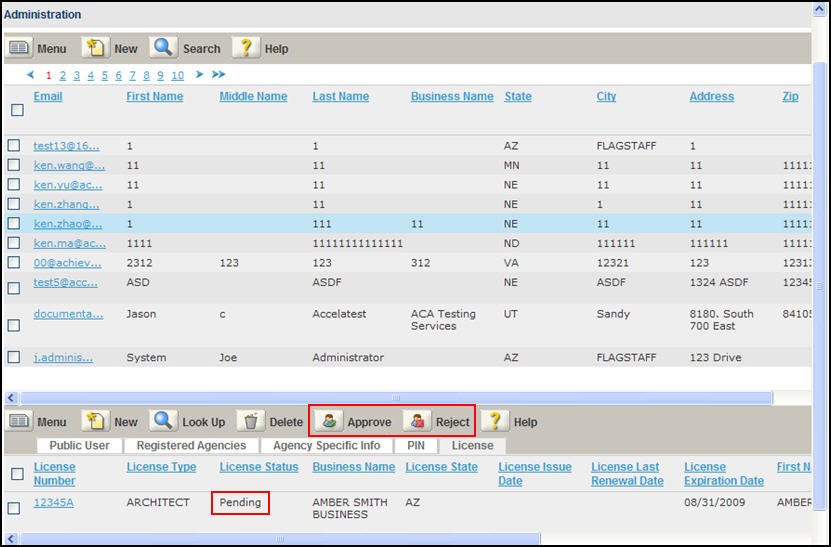The height and width of the screenshot is (547, 831).
Task: Approve the selected license
Action: [356, 422]
